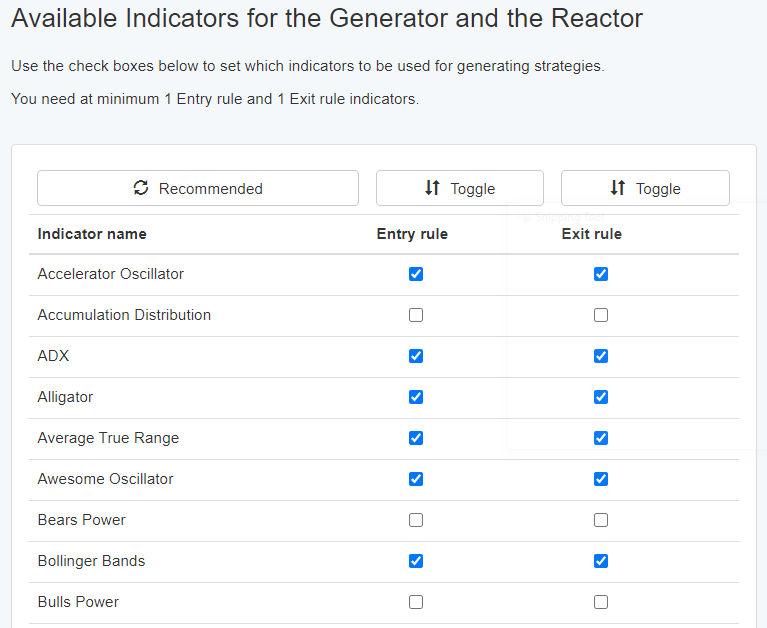This screenshot has width=767, height=628.
Task: Click the Recommended indicators button
Action: click(x=198, y=188)
